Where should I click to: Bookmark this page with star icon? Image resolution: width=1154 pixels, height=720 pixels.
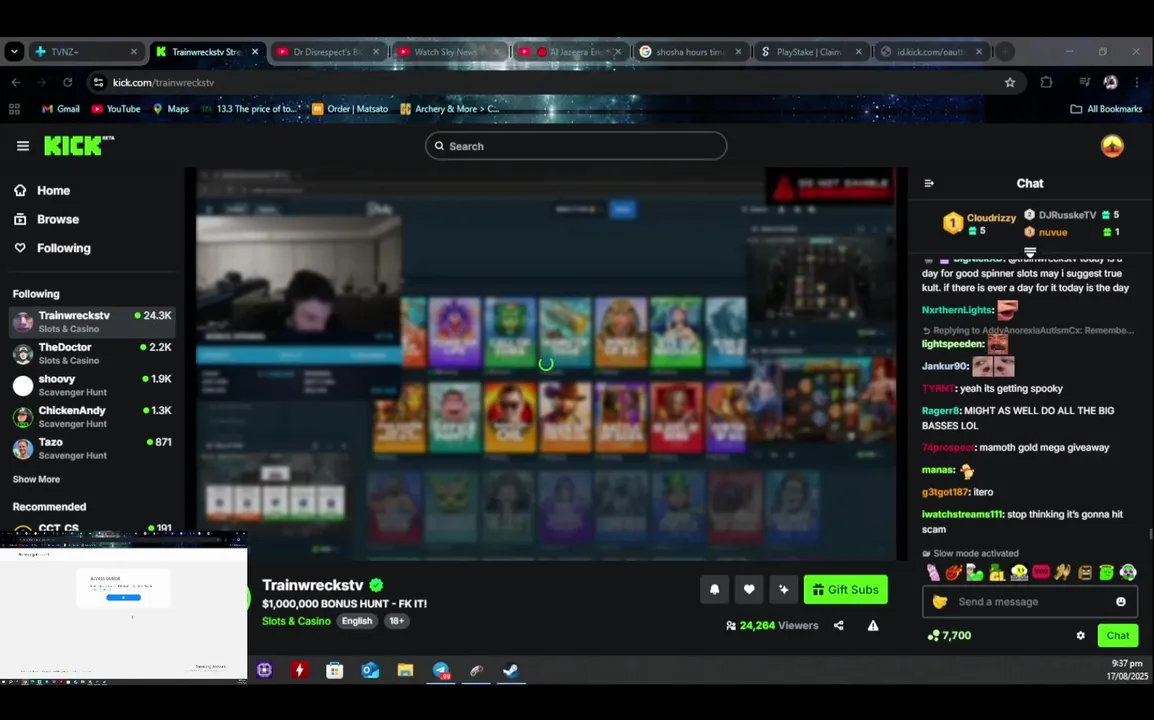point(1010,82)
